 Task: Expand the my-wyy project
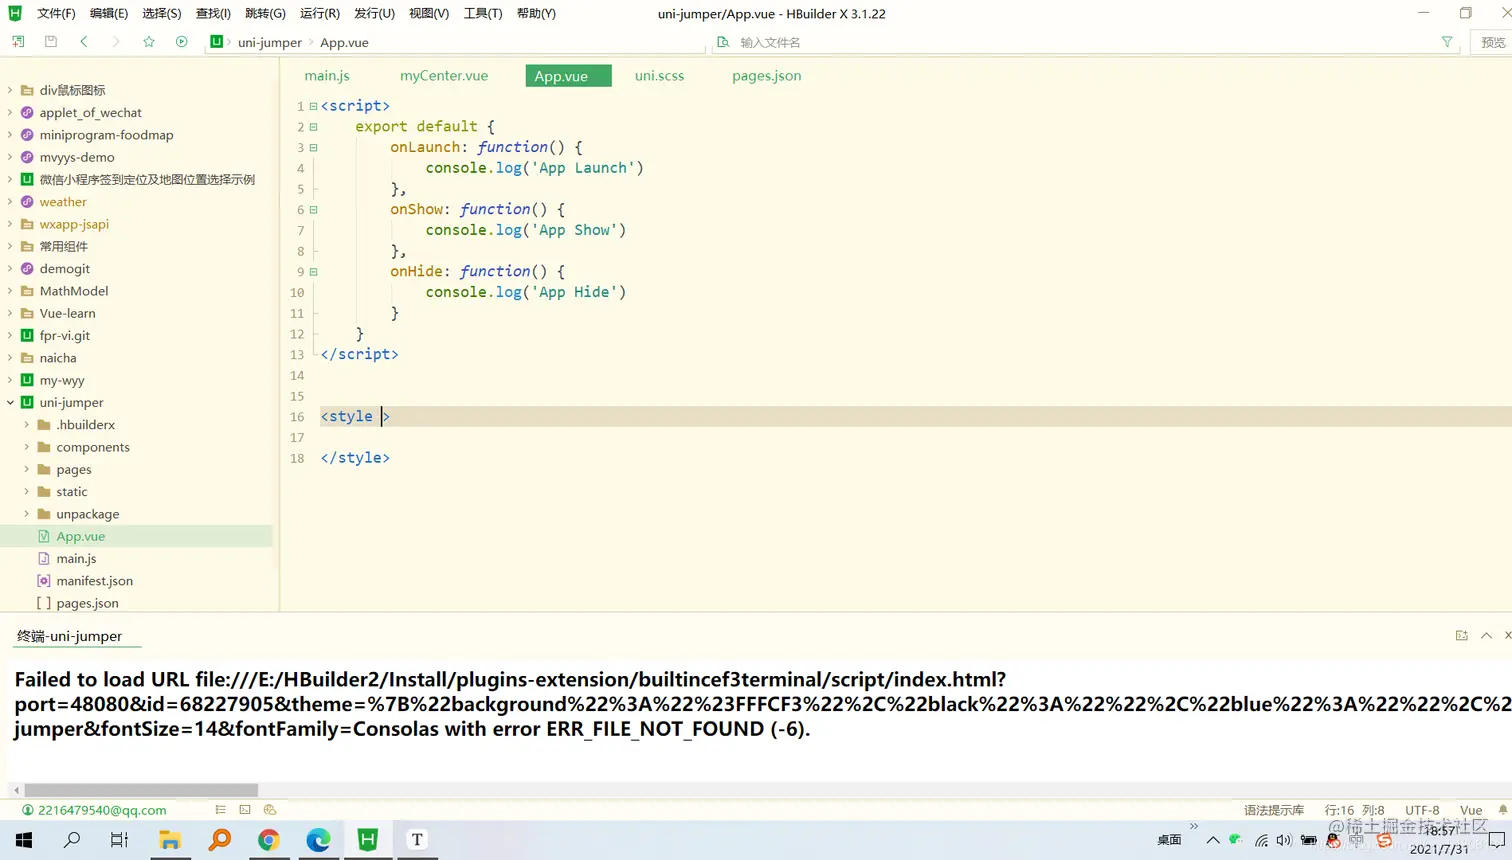click(10, 380)
